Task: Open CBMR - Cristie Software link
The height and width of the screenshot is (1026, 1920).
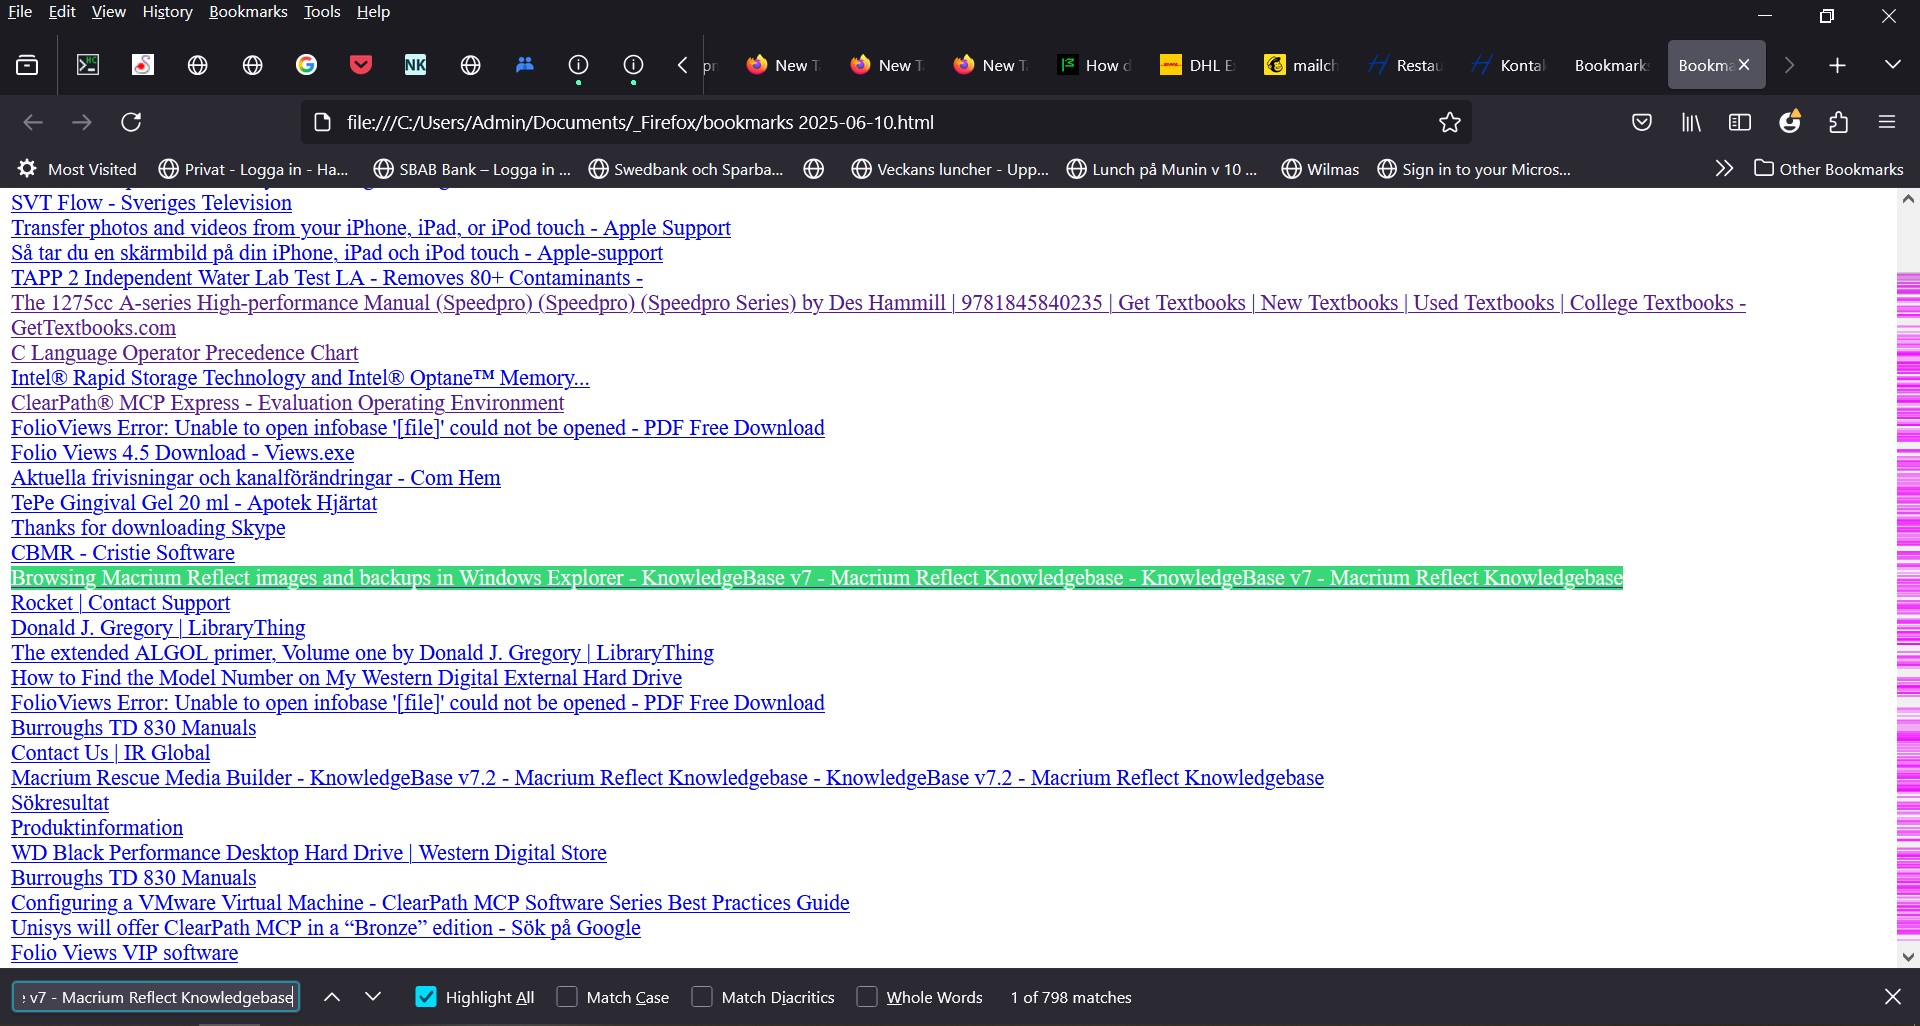Action: click(123, 553)
